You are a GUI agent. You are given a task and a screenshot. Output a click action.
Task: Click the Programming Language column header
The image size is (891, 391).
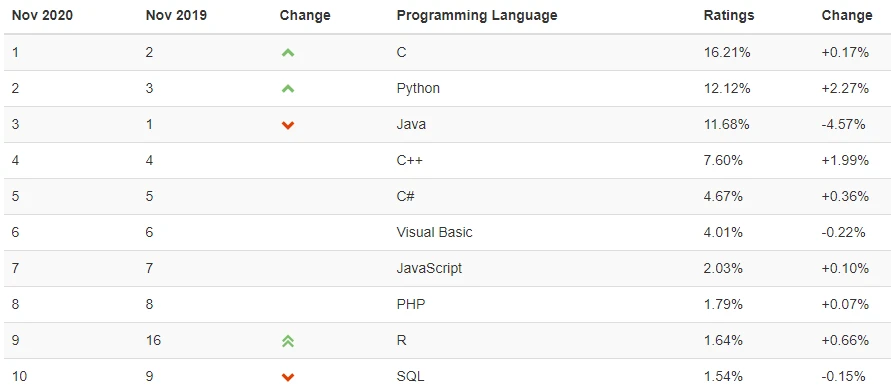(x=477, y=15)
